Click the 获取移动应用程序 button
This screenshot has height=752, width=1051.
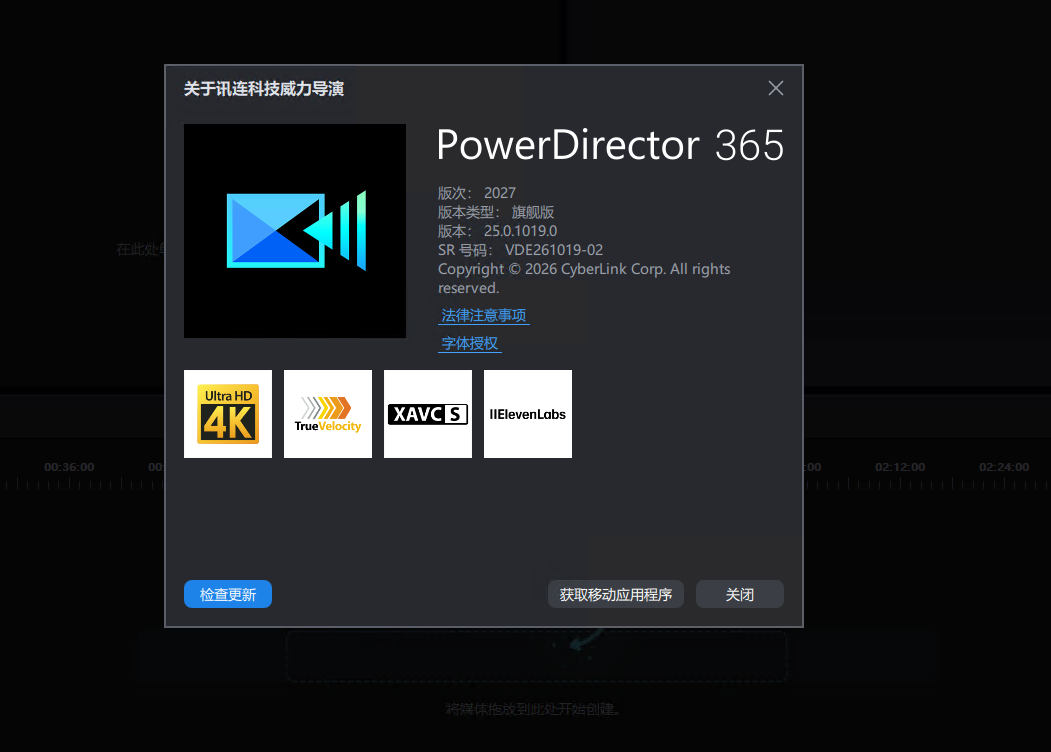(616, 594)
